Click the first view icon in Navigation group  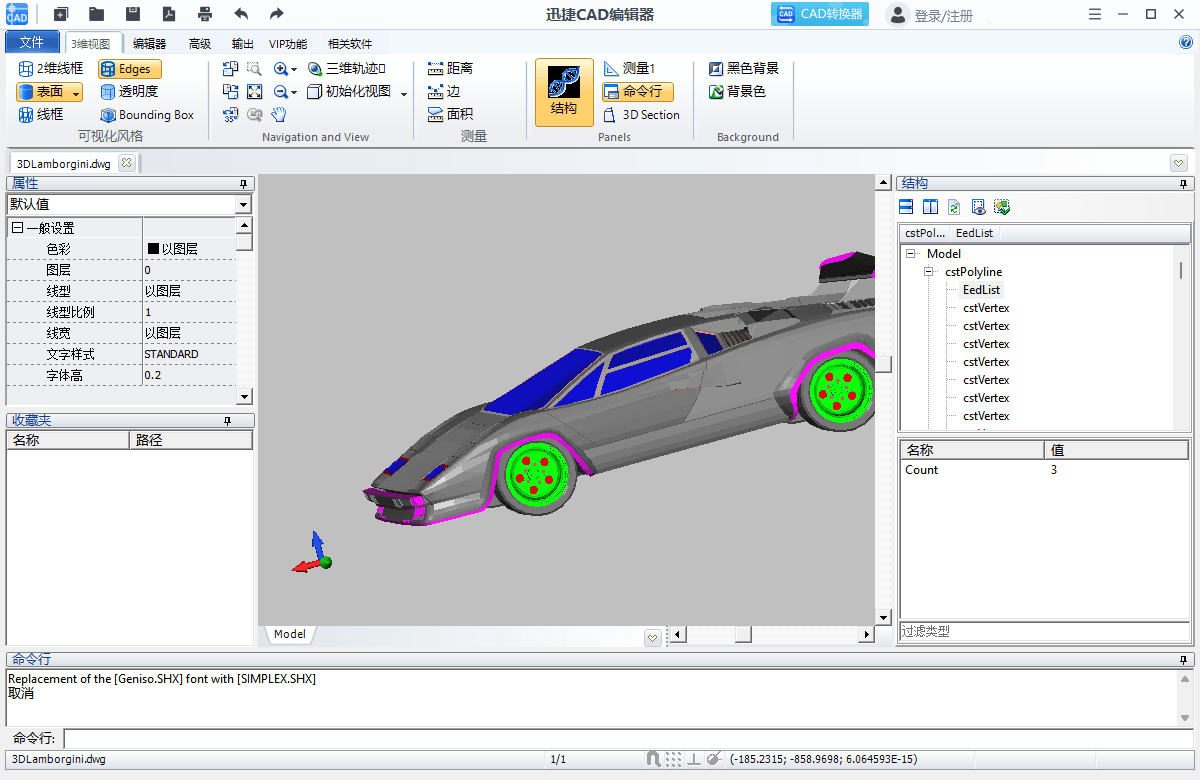[230, 69]
